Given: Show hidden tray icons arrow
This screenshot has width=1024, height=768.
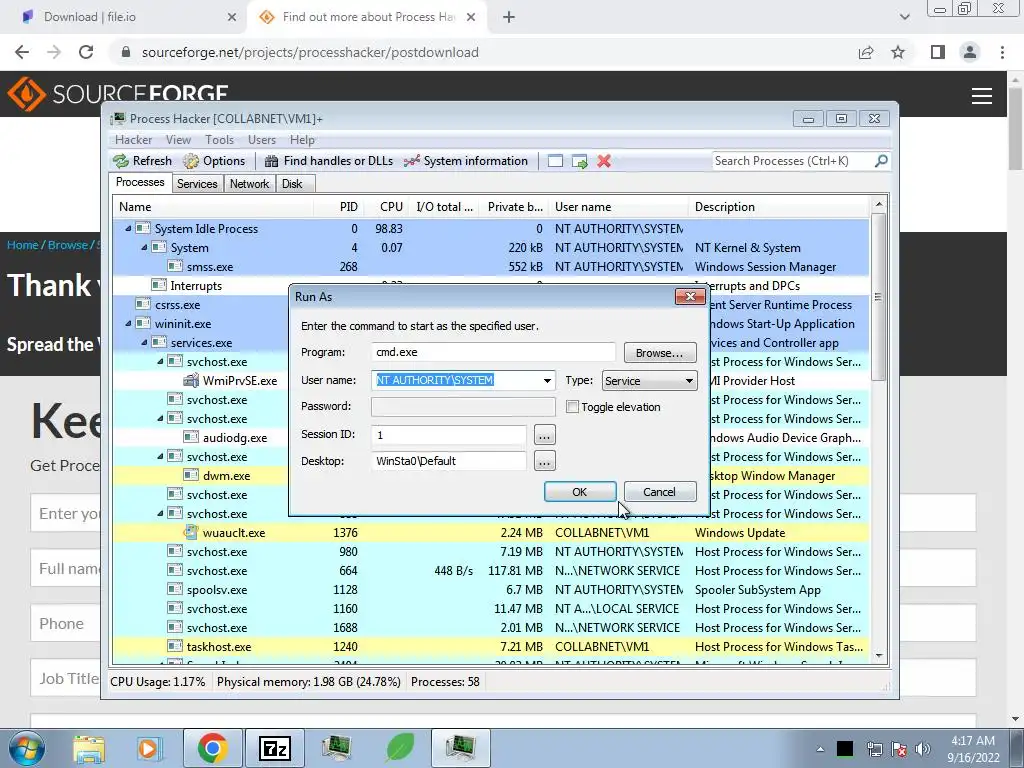Looking at the screenshot, I should (x=820, y=749).
